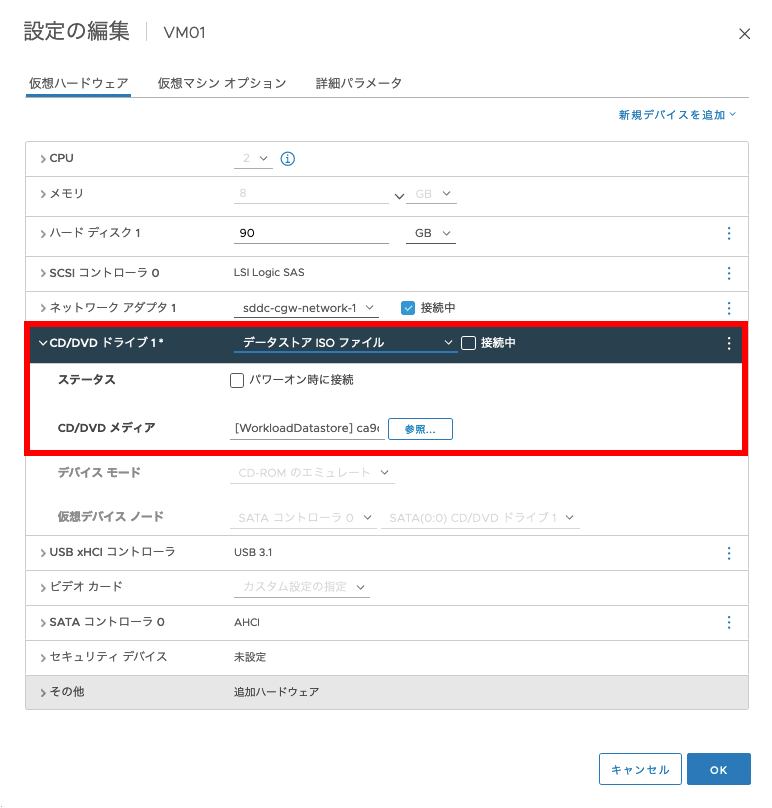
Task: Click hard disk size field showing 90
Action: coord(311,233)
